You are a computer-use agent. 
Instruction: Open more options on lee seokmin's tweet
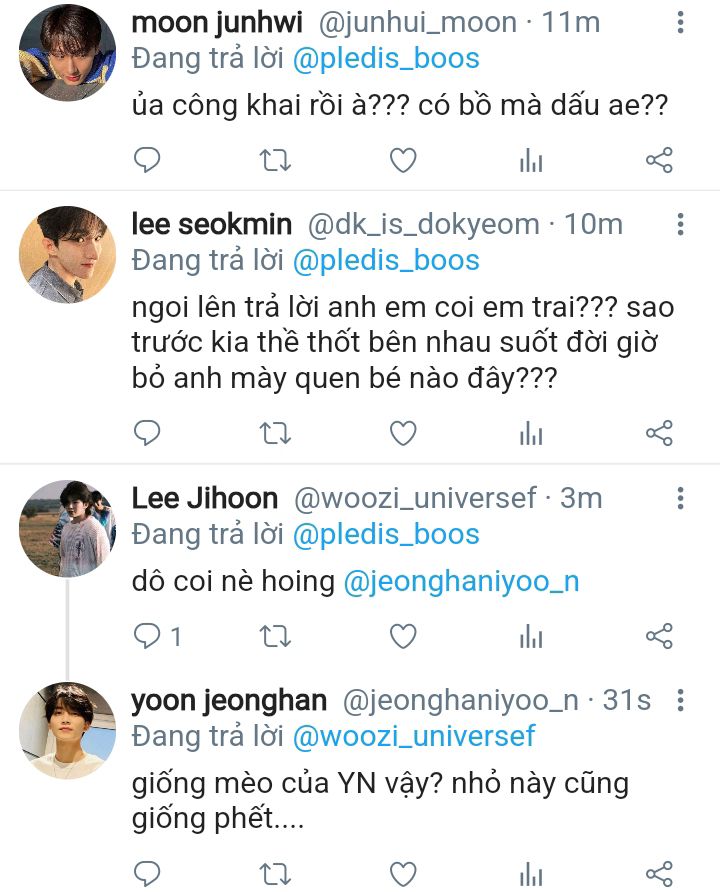point(680,224)
